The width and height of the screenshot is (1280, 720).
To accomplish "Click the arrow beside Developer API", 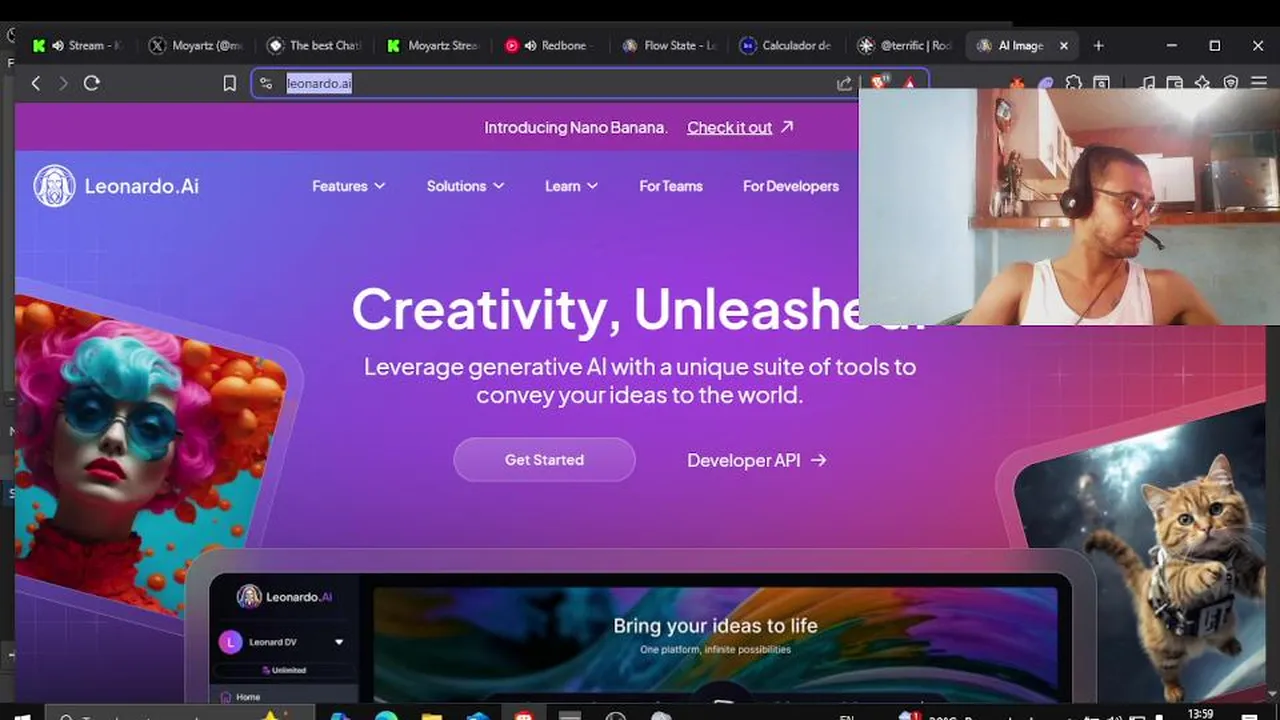I will 819,460.
